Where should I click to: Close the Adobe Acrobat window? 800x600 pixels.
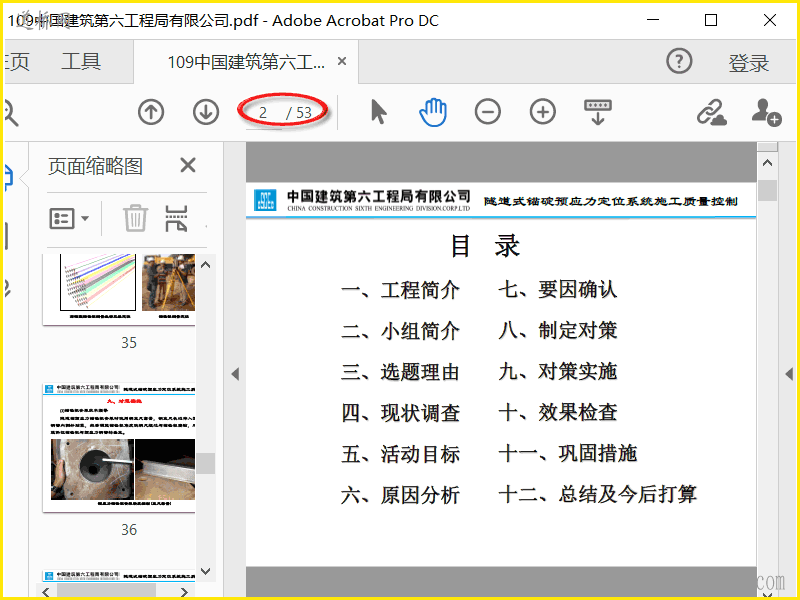pos(770,20)
